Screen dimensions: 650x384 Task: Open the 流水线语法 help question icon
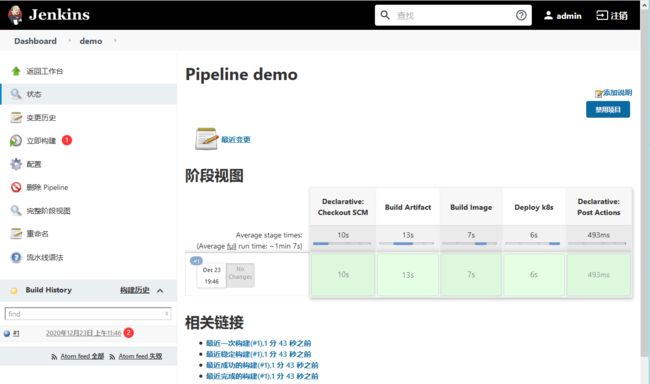click(x=16, y=258)
